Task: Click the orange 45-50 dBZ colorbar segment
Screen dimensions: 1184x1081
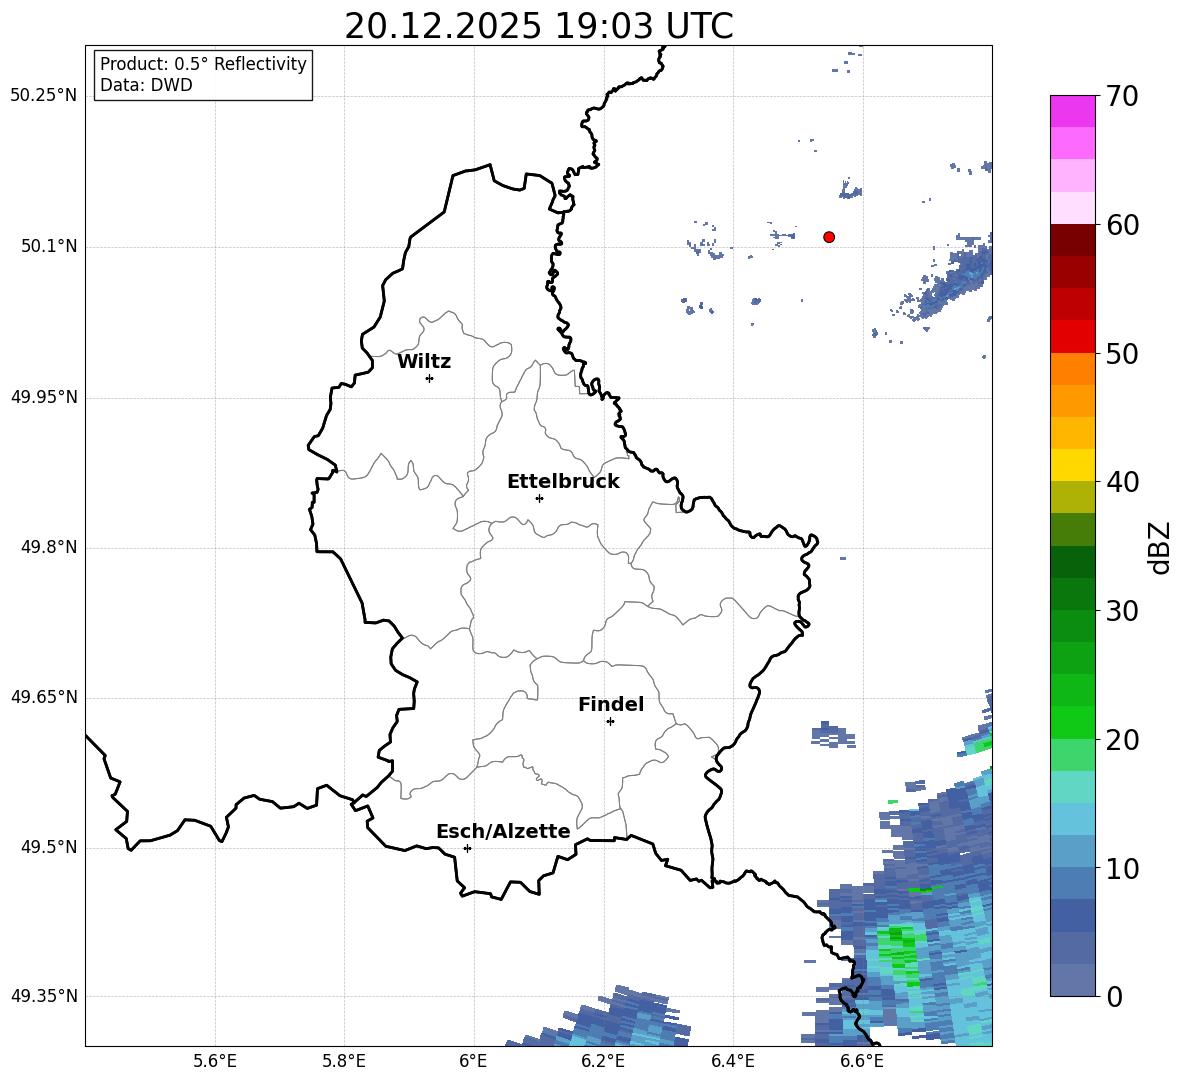Action: [1072, 385]
